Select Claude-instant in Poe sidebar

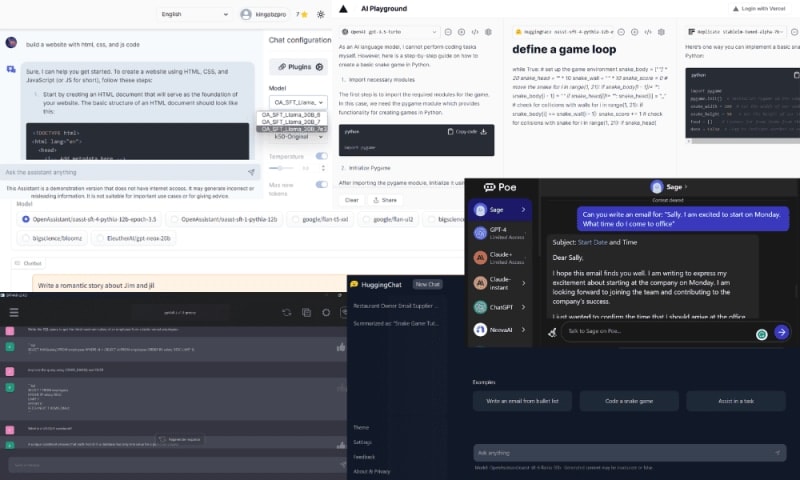[x=500, y=282]
